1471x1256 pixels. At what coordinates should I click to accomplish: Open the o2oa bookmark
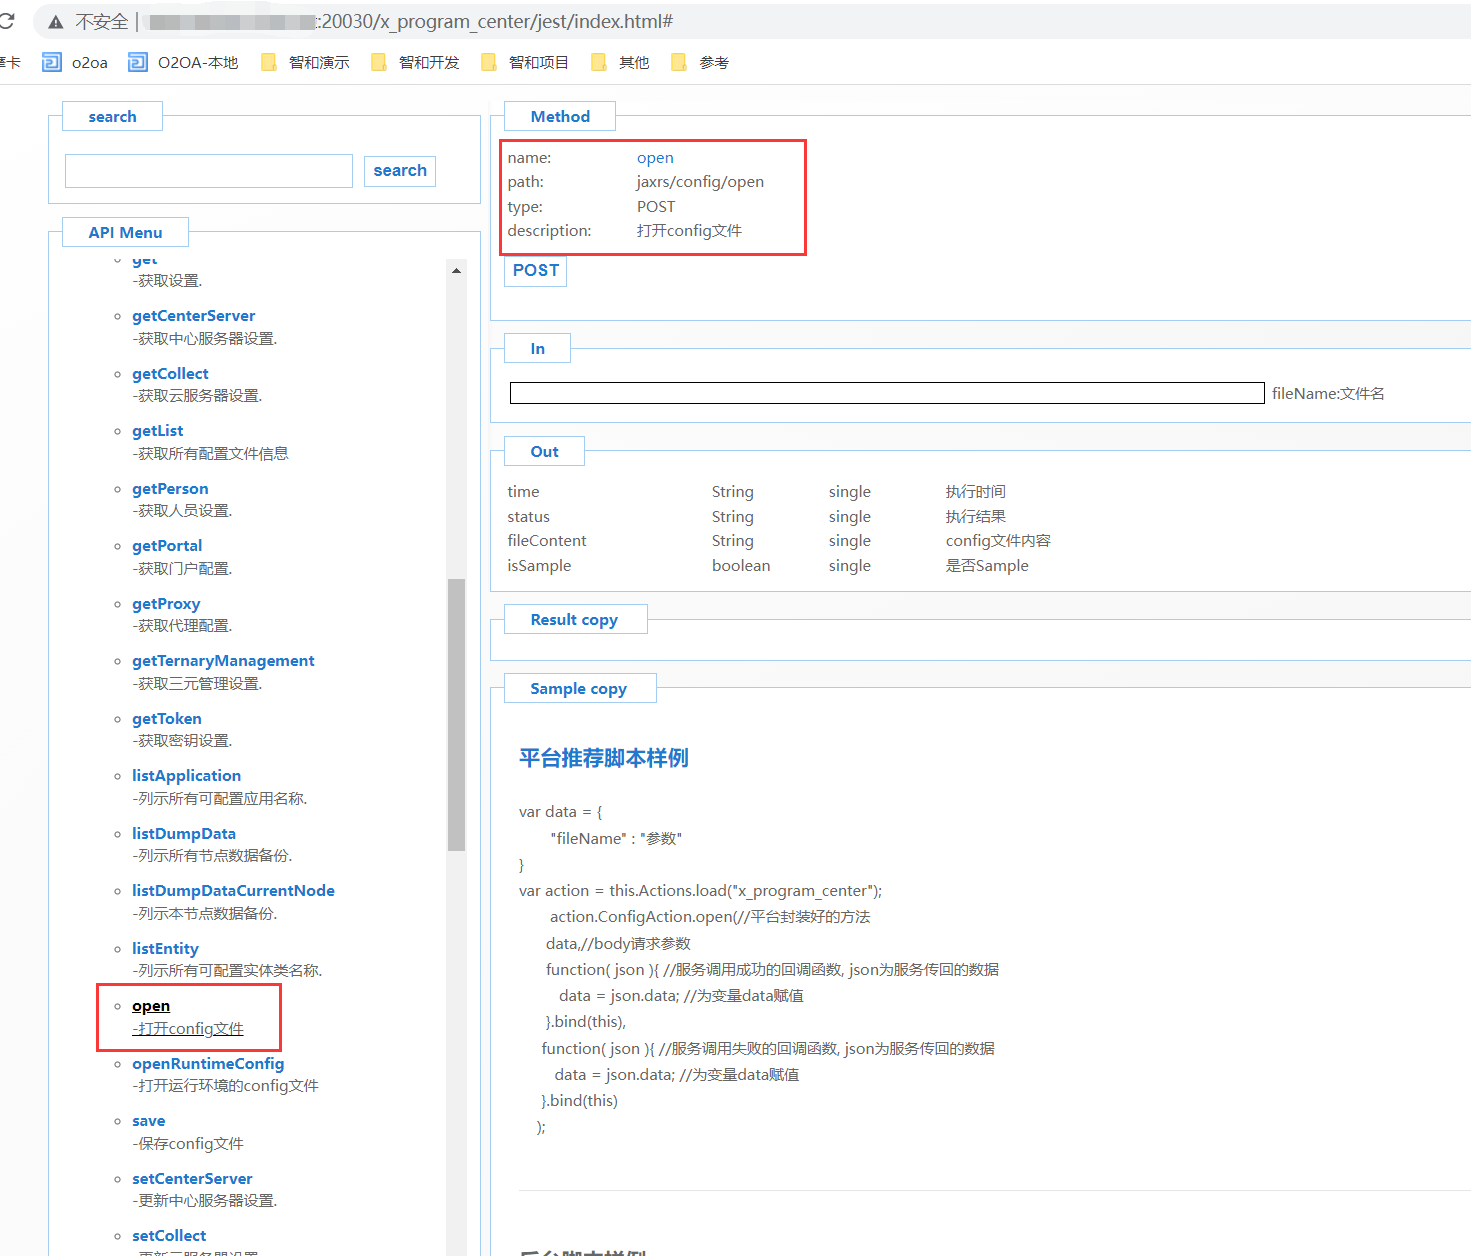(x=75, y=63)
